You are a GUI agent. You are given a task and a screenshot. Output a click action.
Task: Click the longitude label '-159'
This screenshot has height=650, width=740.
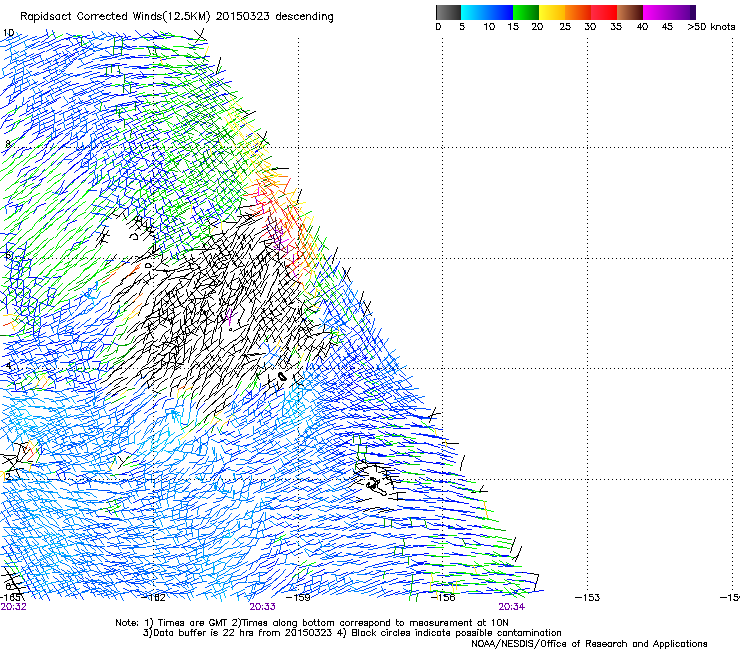tap(299, 597)
